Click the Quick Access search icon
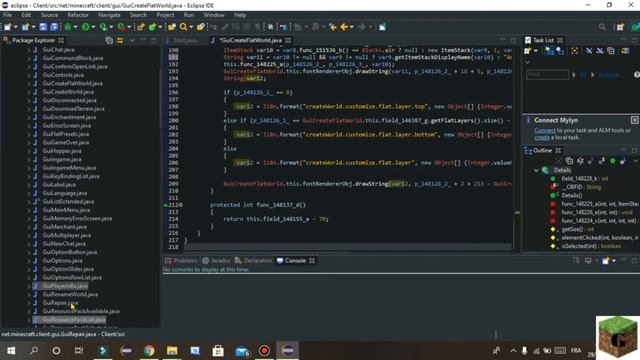Image resolution: width=640 pixels, height=360 pixels. click(x=602, y=27)
